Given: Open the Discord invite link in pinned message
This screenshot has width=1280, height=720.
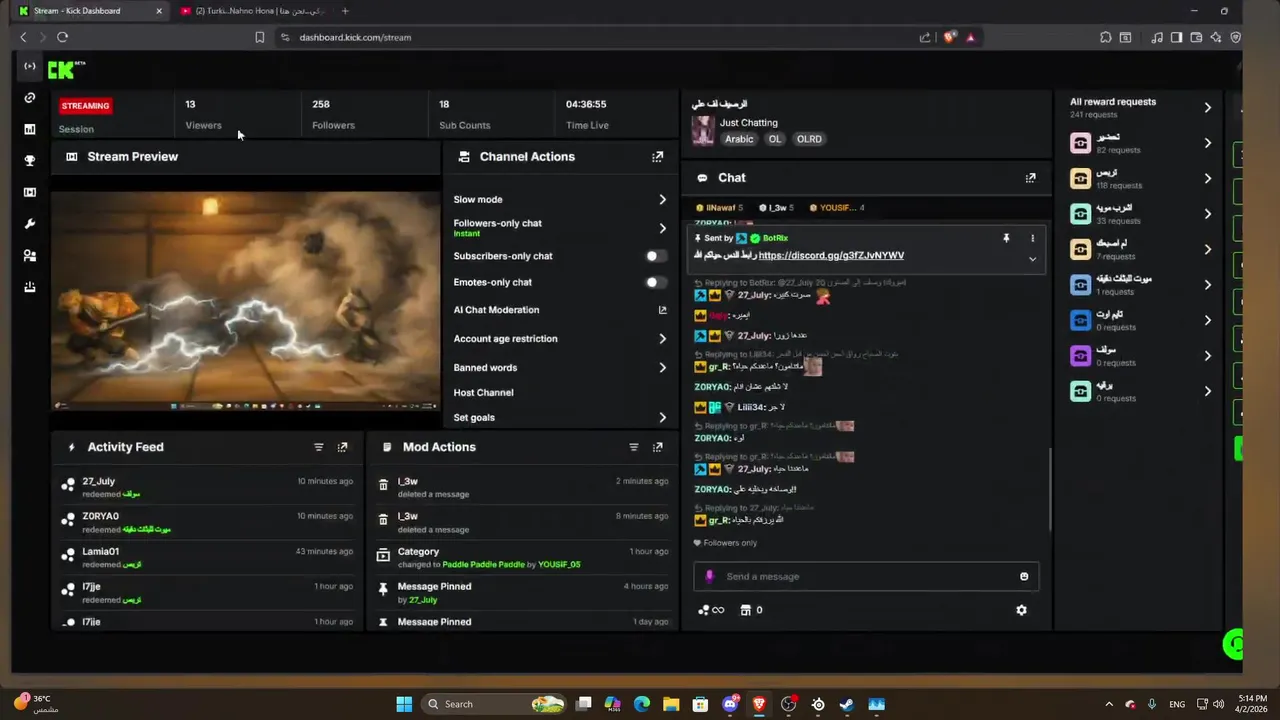Looking at the screenshot, I should point(831,256).
